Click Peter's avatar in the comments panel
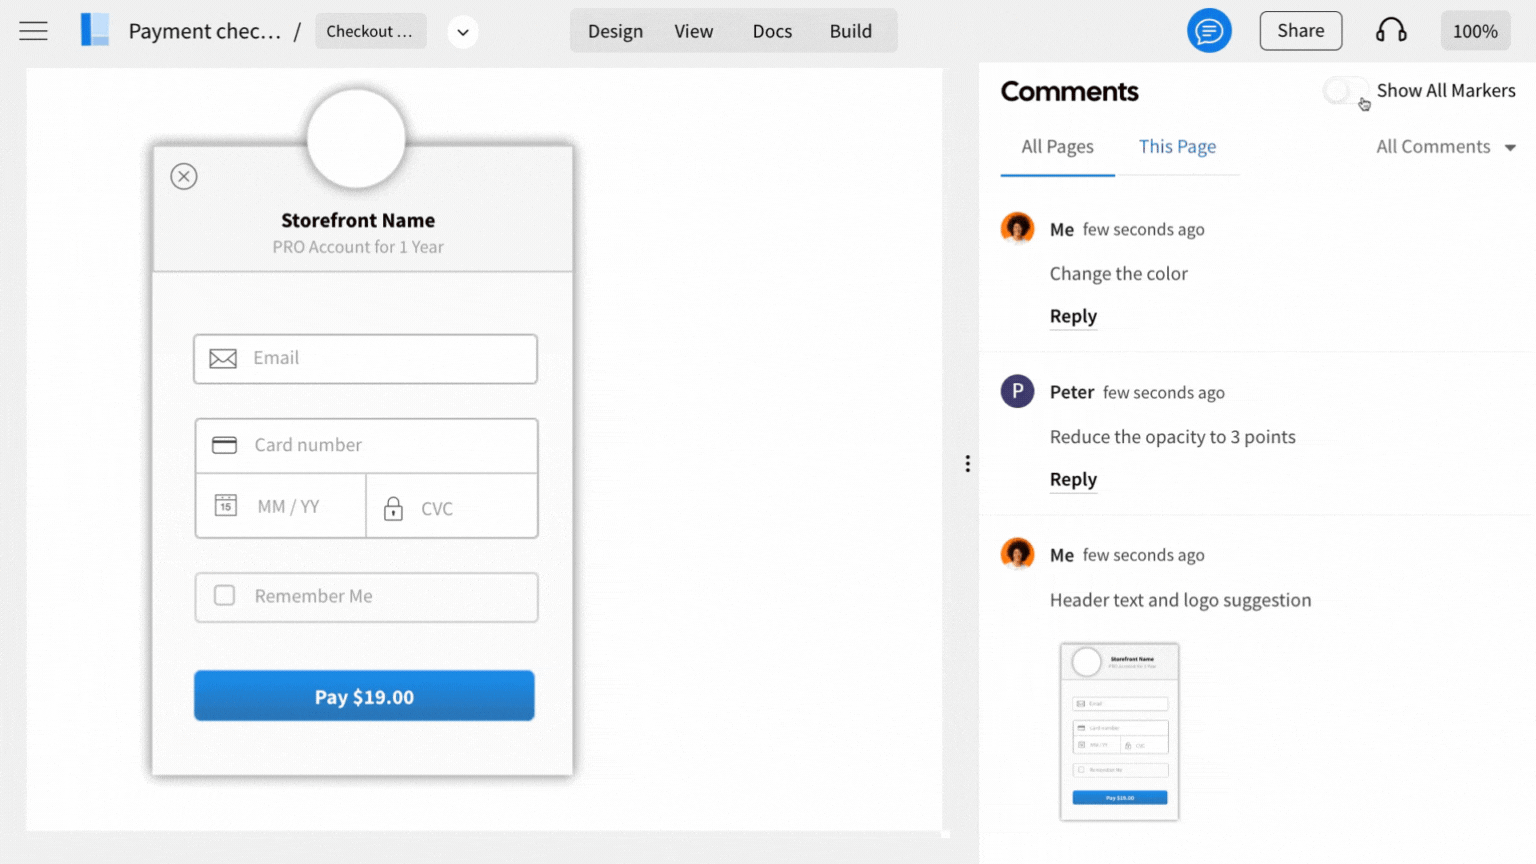Image resolution: width=1536 pixels, height=864 pixels. [x=1017, y=391]
